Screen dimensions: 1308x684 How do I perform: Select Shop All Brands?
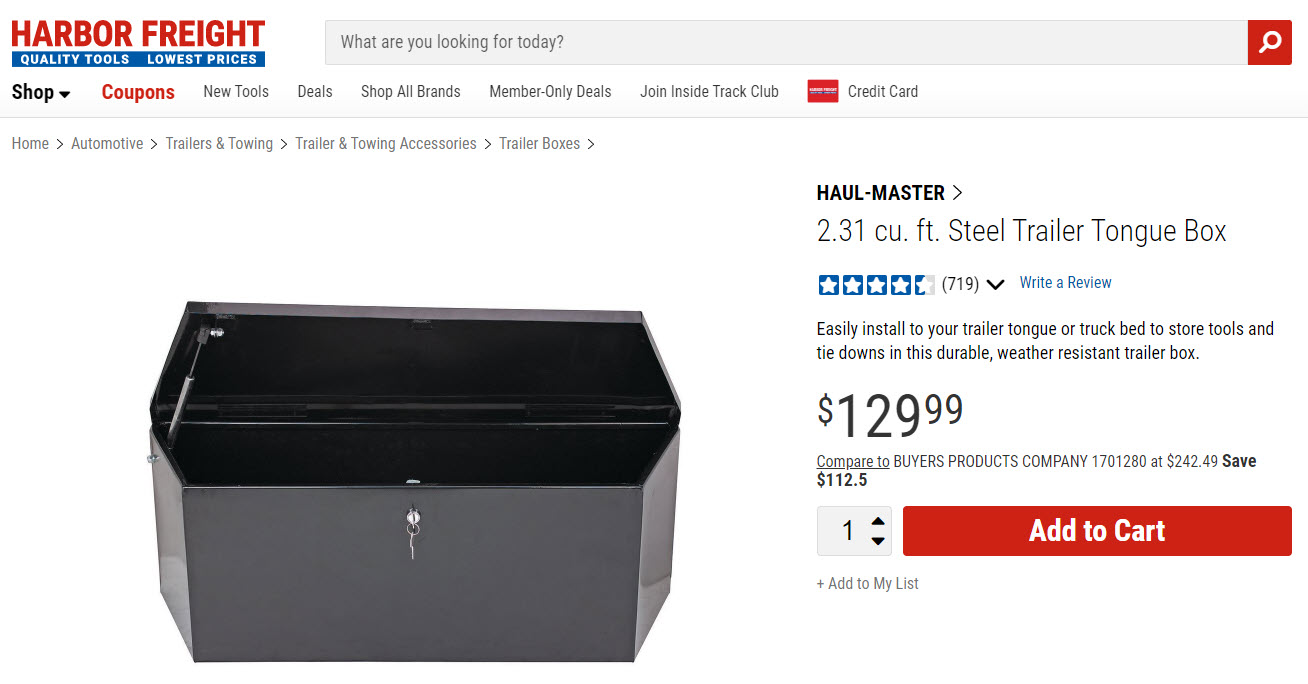click(411, 92)
